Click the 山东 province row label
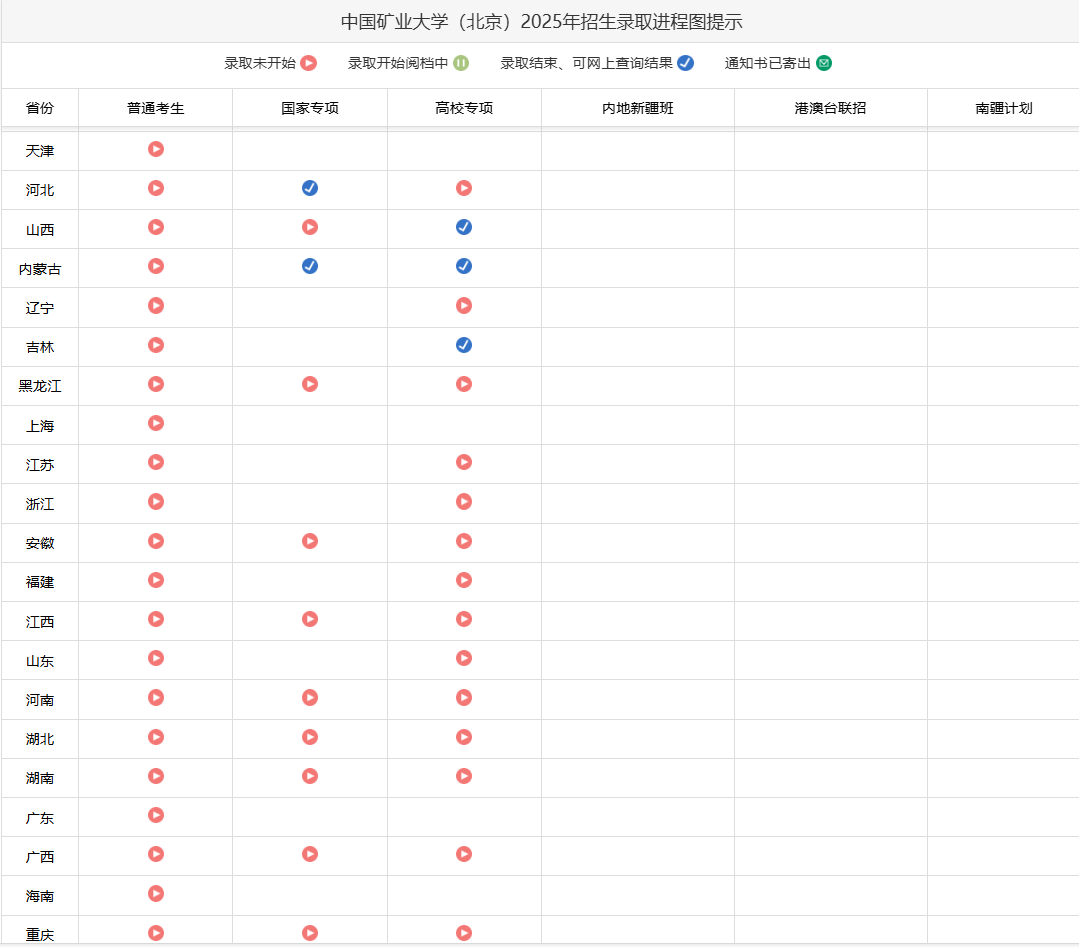The image size is (1079, 947). point(40,661)
